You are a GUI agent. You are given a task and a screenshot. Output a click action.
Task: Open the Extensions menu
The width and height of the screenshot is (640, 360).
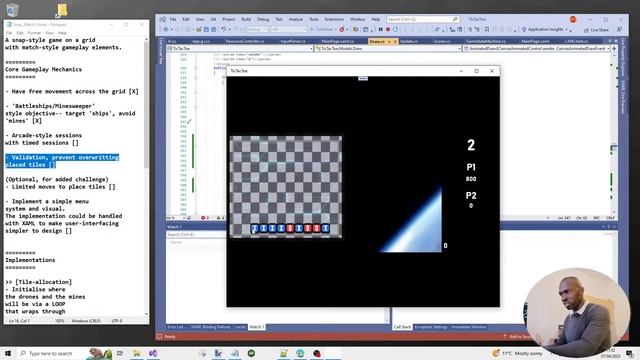click(334, 19)
